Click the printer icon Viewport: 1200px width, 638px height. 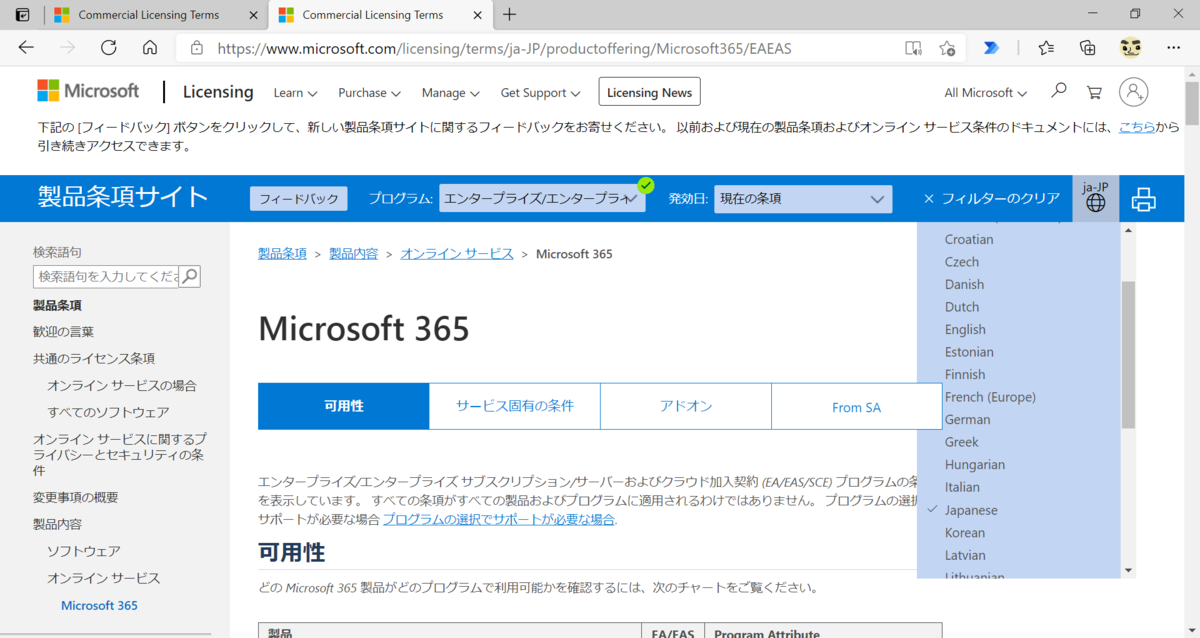click(x=1143, y=199)
